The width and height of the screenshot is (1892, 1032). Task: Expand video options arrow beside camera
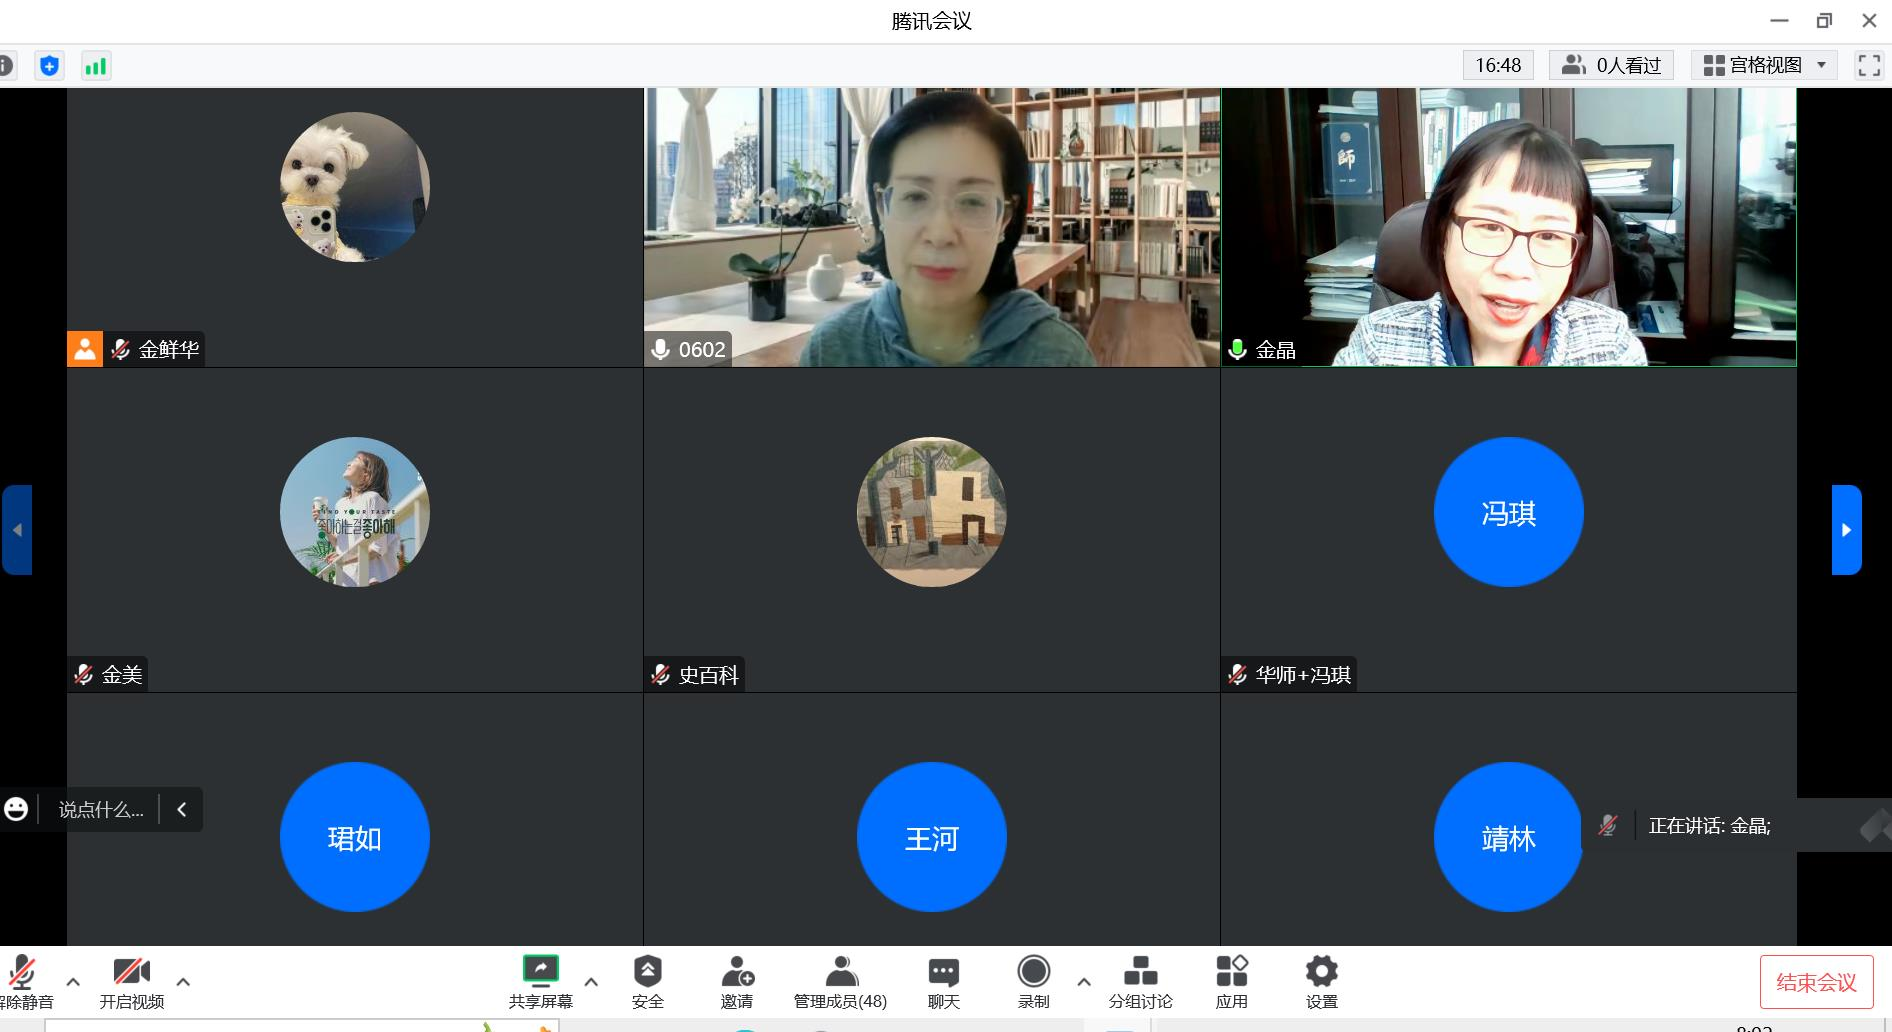tap(183, 982)
